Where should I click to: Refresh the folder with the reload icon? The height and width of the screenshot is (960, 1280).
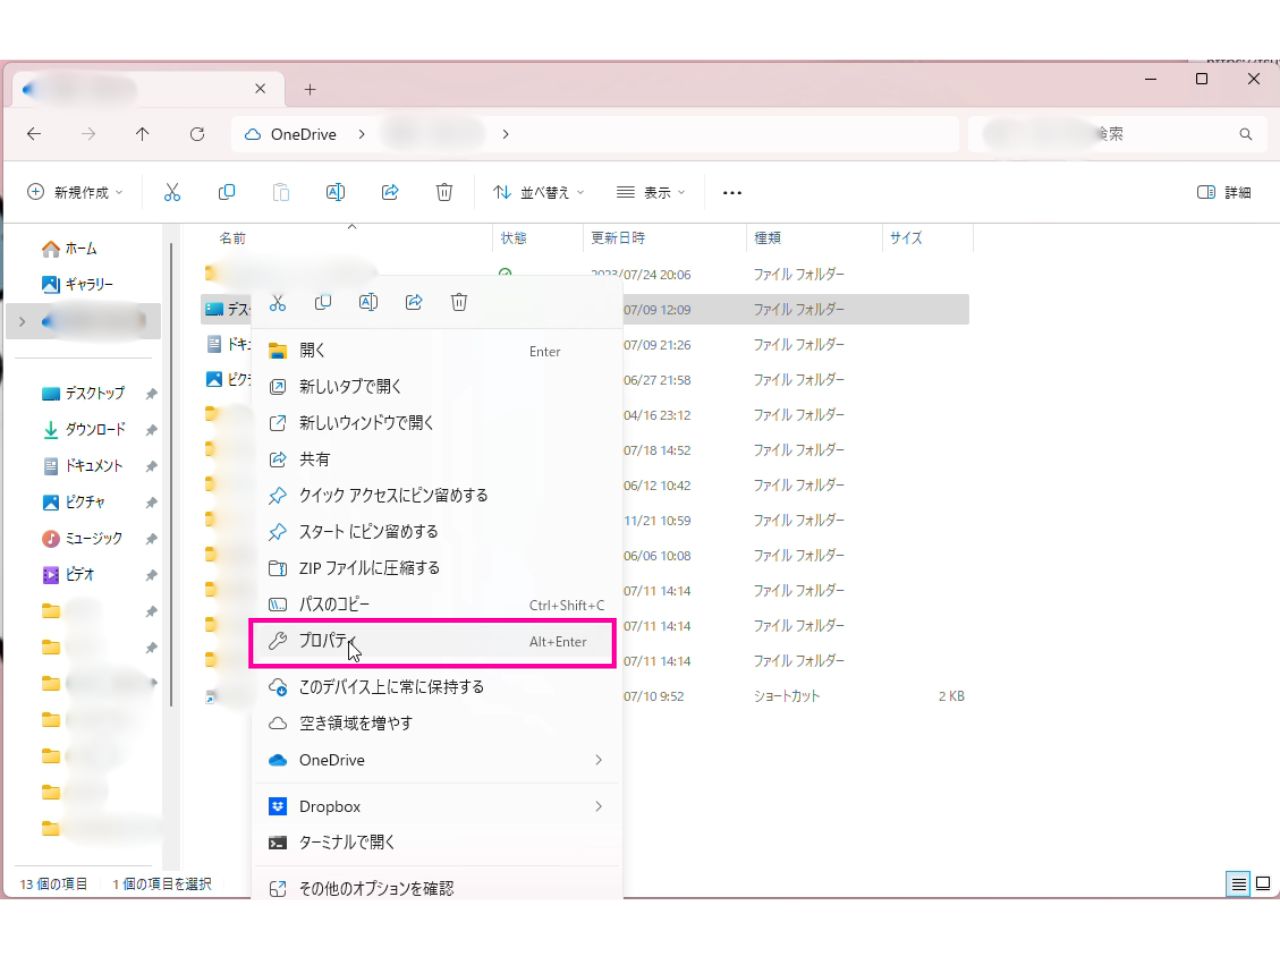point(197,133)
